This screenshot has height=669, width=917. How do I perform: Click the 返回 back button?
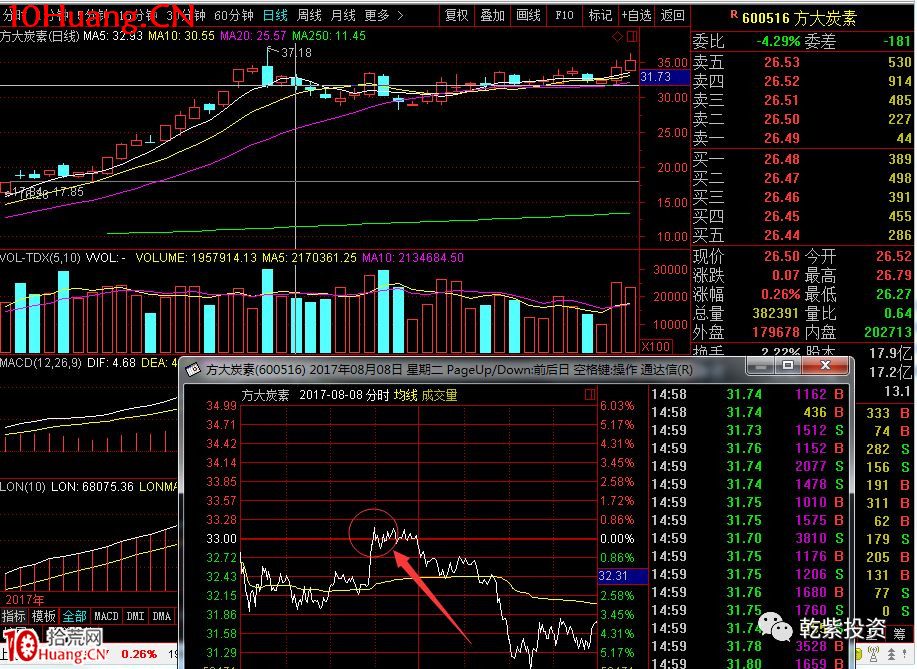[x=672, y=16]
